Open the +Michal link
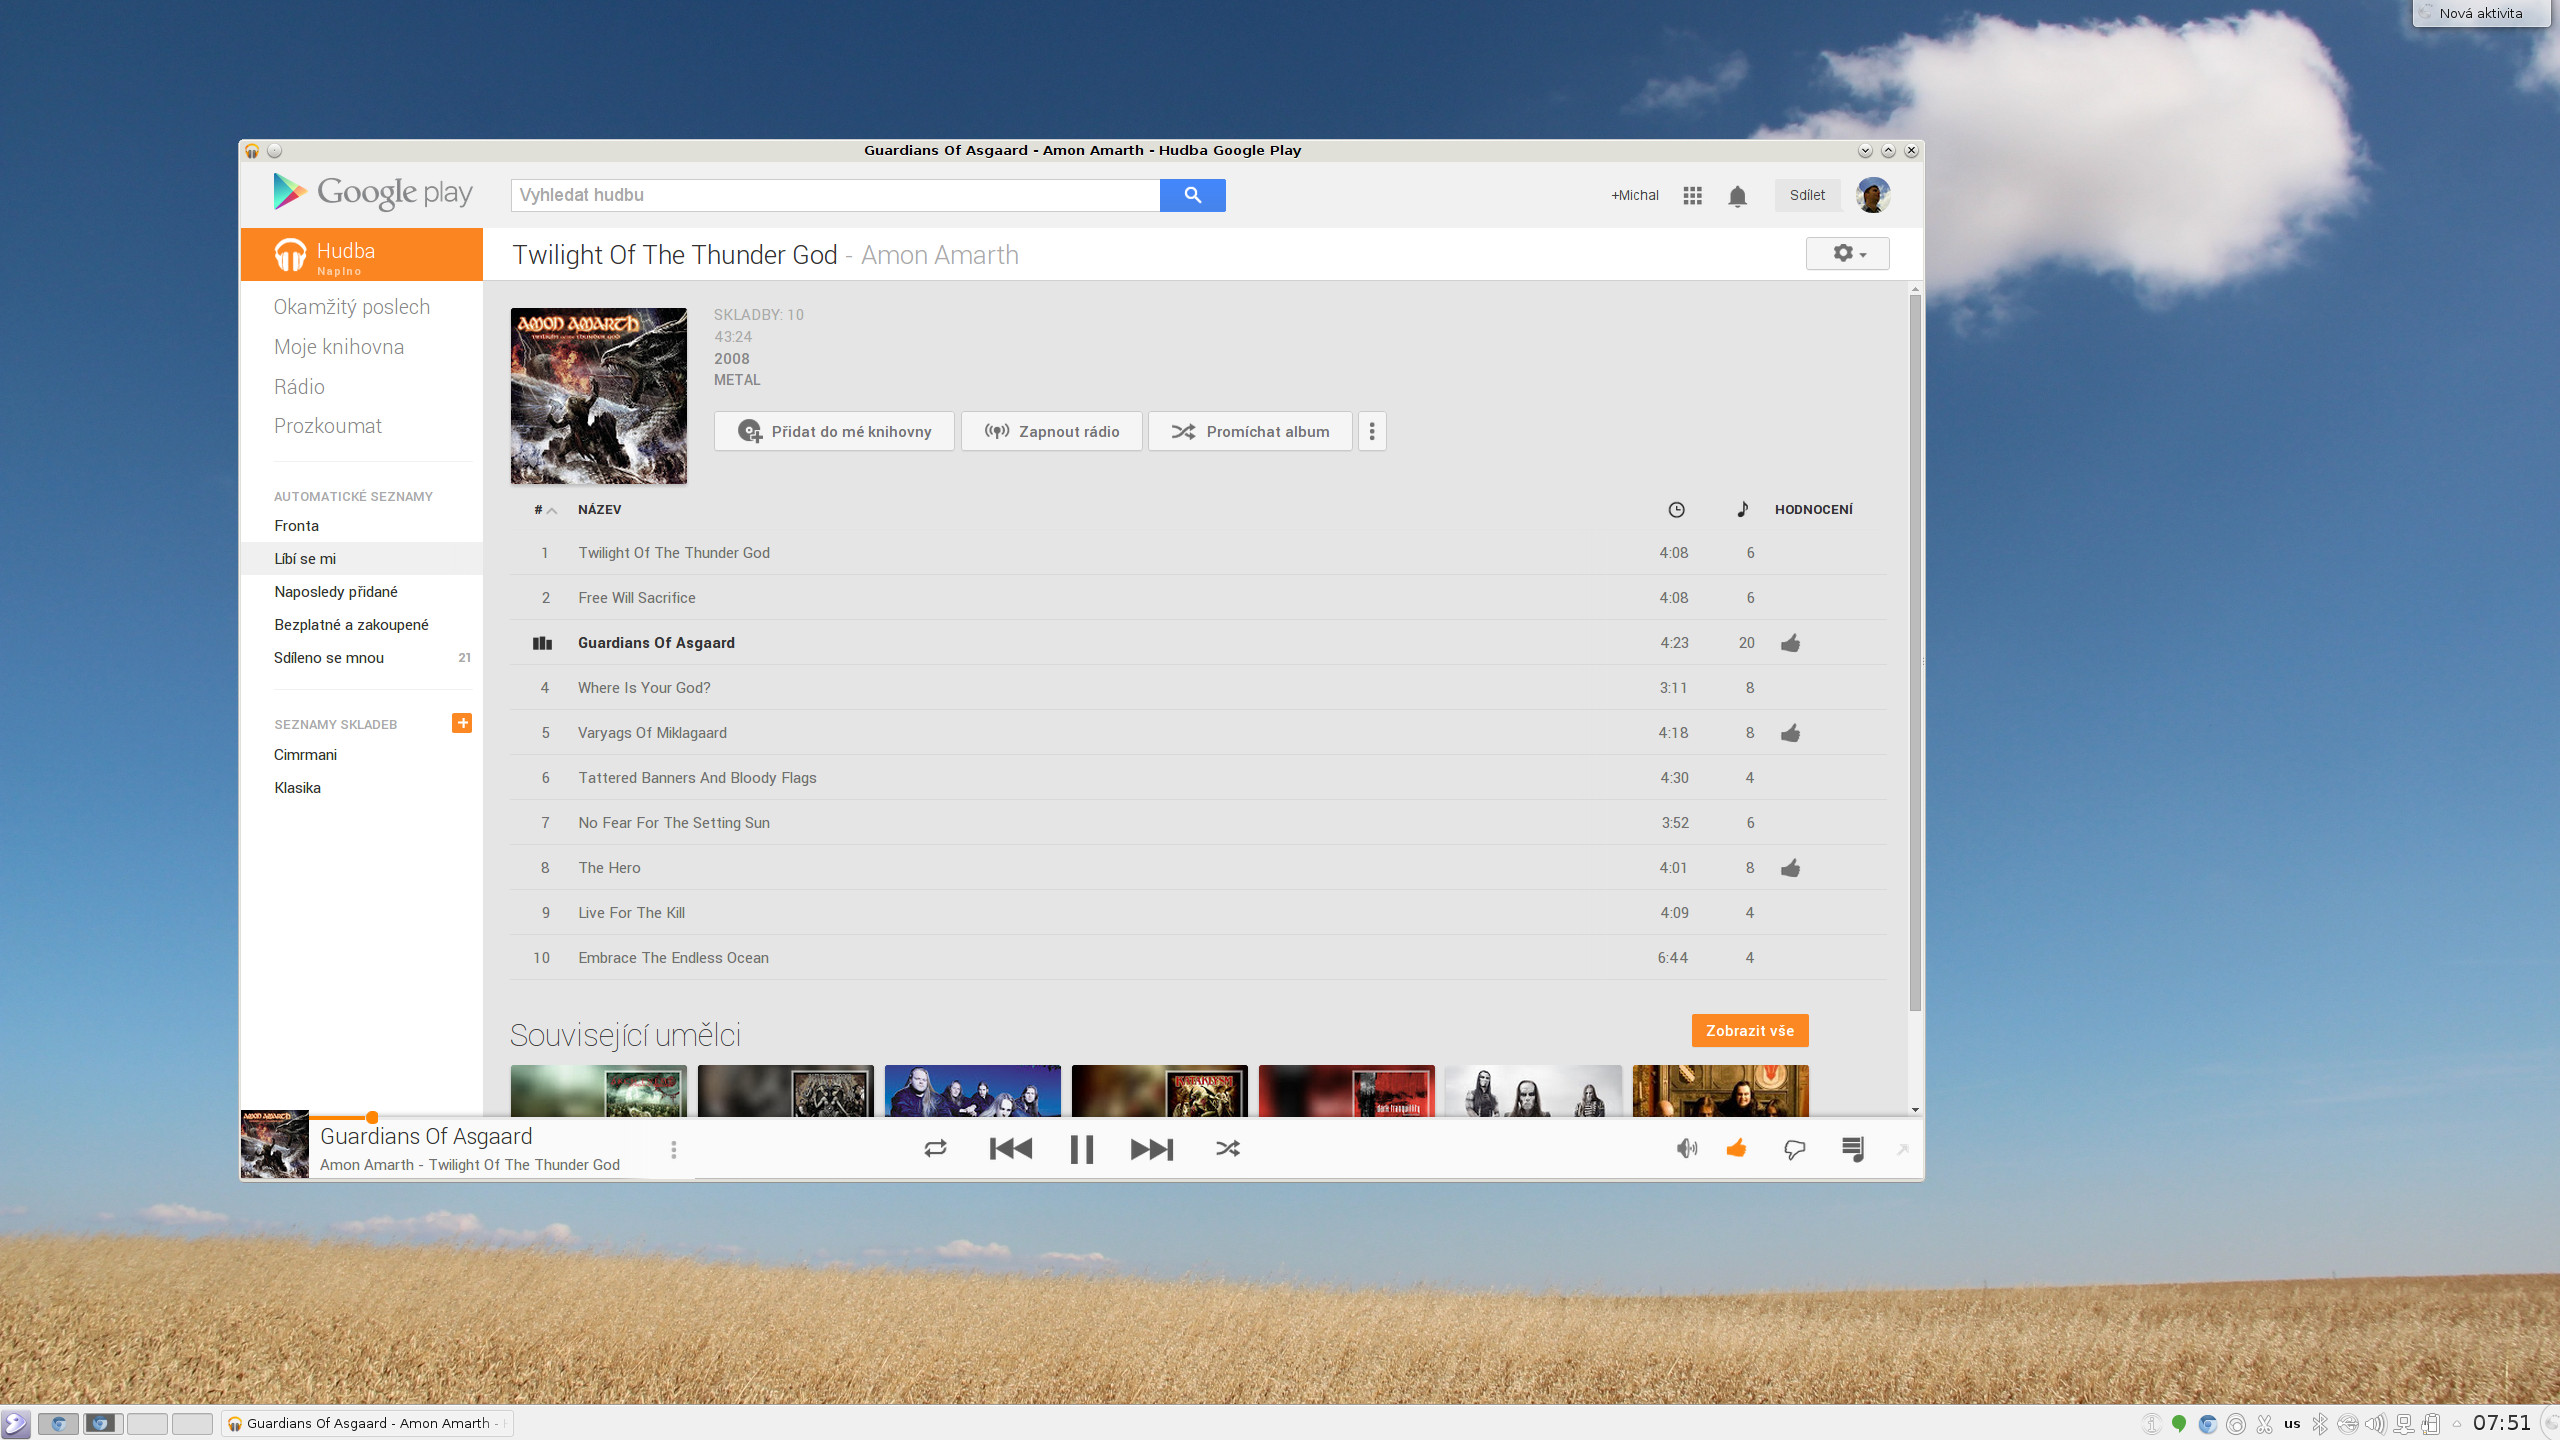Screen dimensions: 2560x1440 click(x=1634, y=195)
